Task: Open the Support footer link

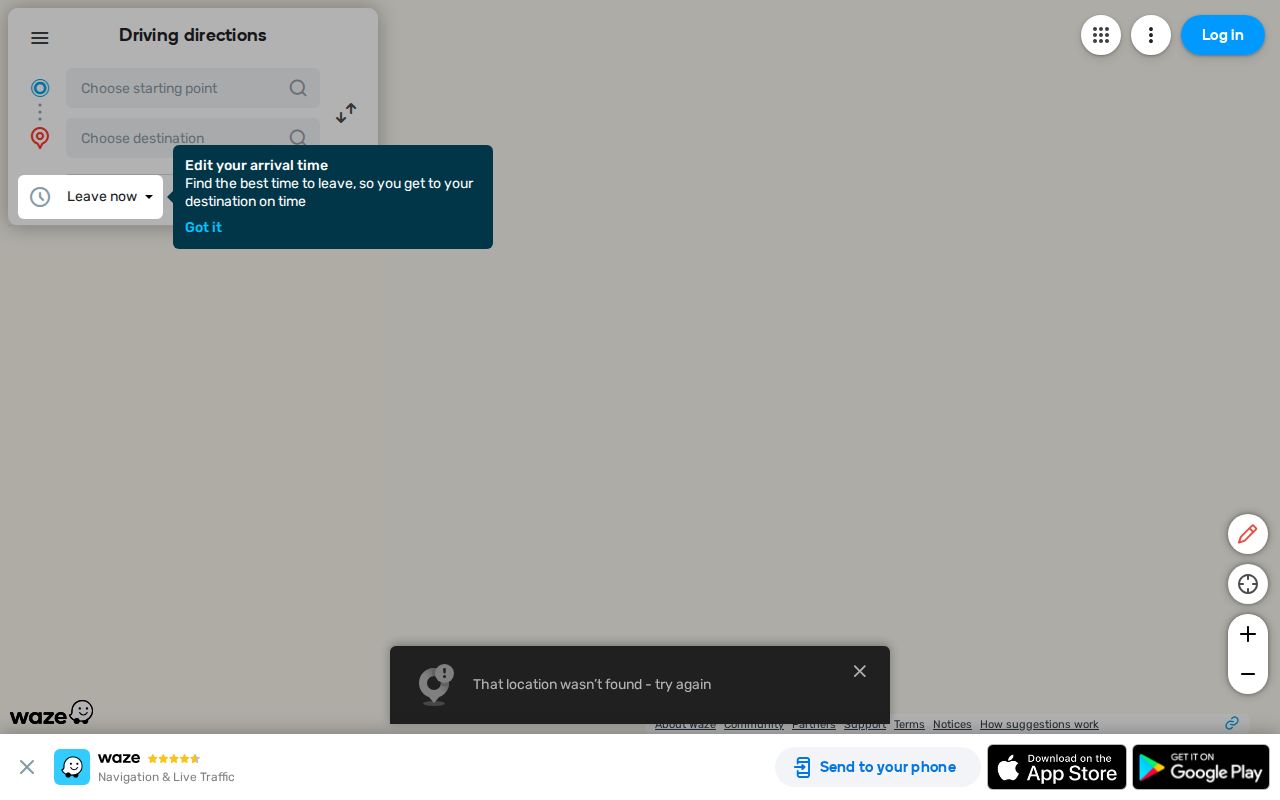Action: (x=865, y=724)
